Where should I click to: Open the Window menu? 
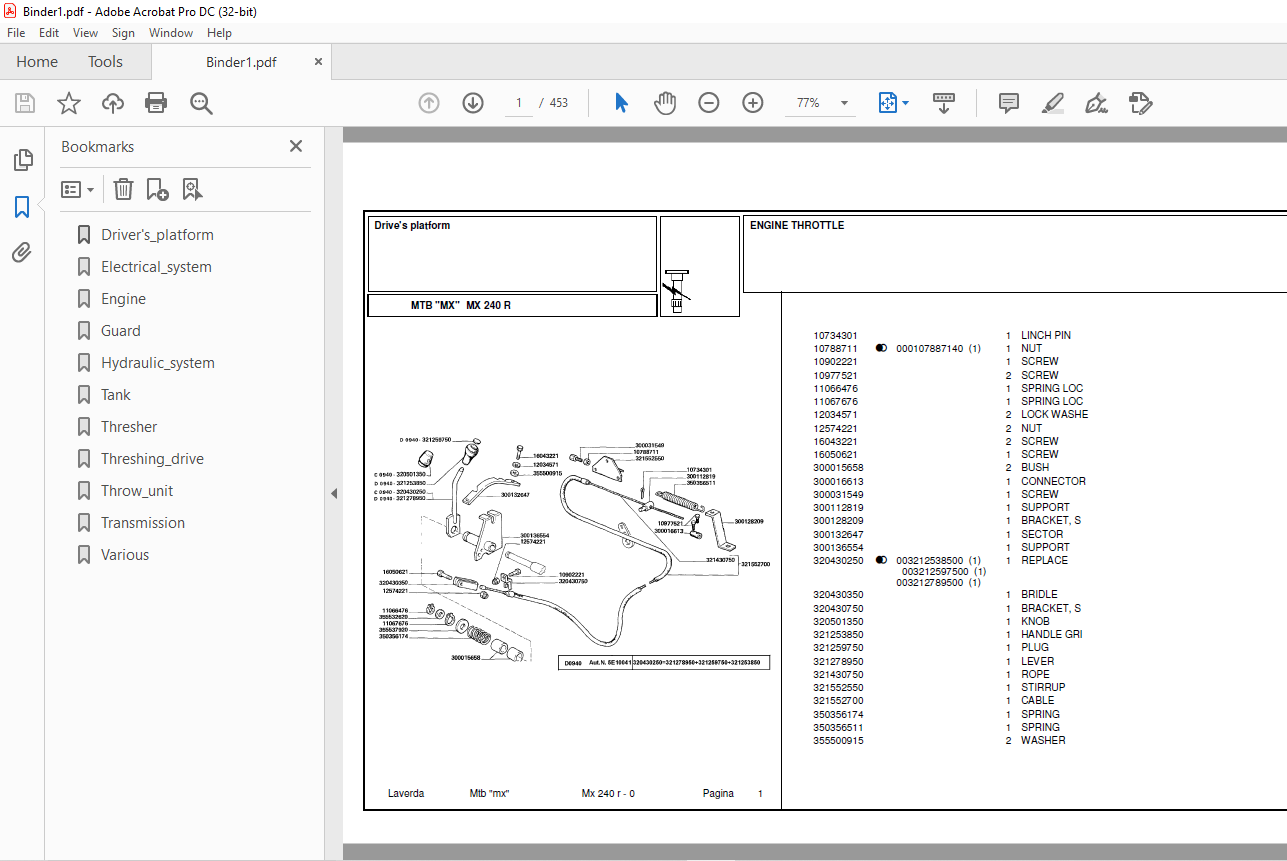point(171,33)
